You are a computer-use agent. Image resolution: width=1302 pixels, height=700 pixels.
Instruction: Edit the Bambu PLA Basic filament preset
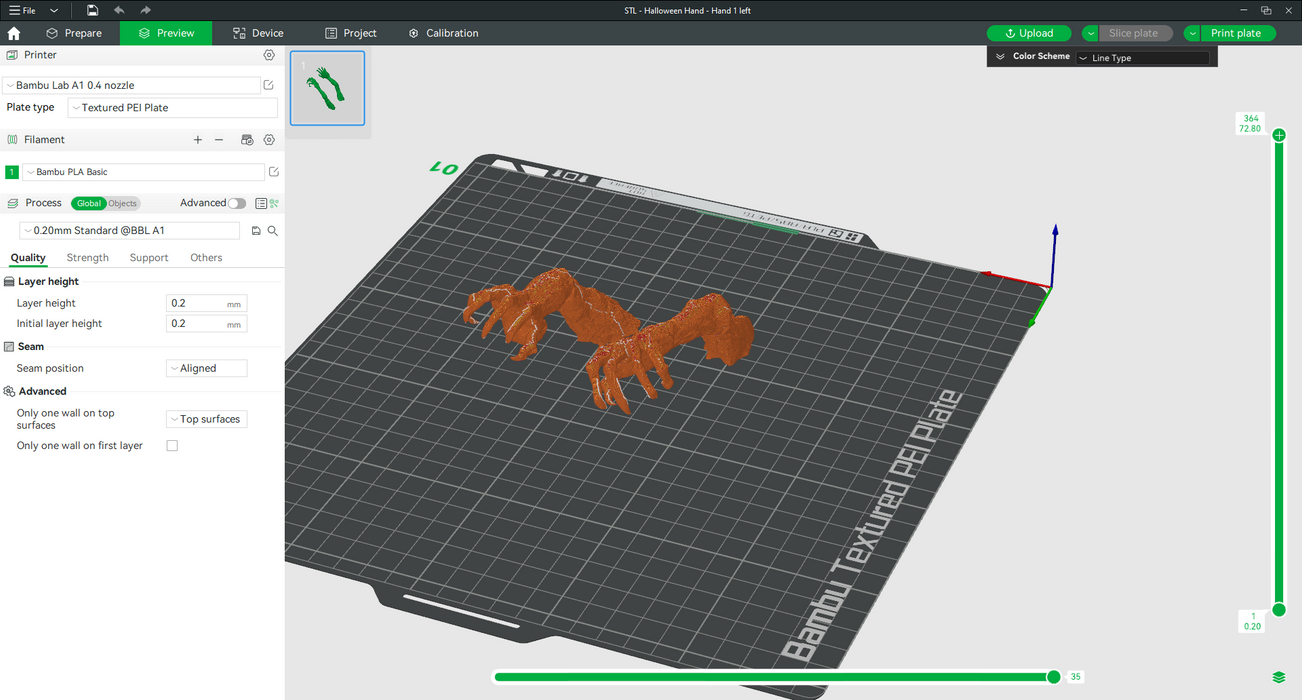coord(274,172)
